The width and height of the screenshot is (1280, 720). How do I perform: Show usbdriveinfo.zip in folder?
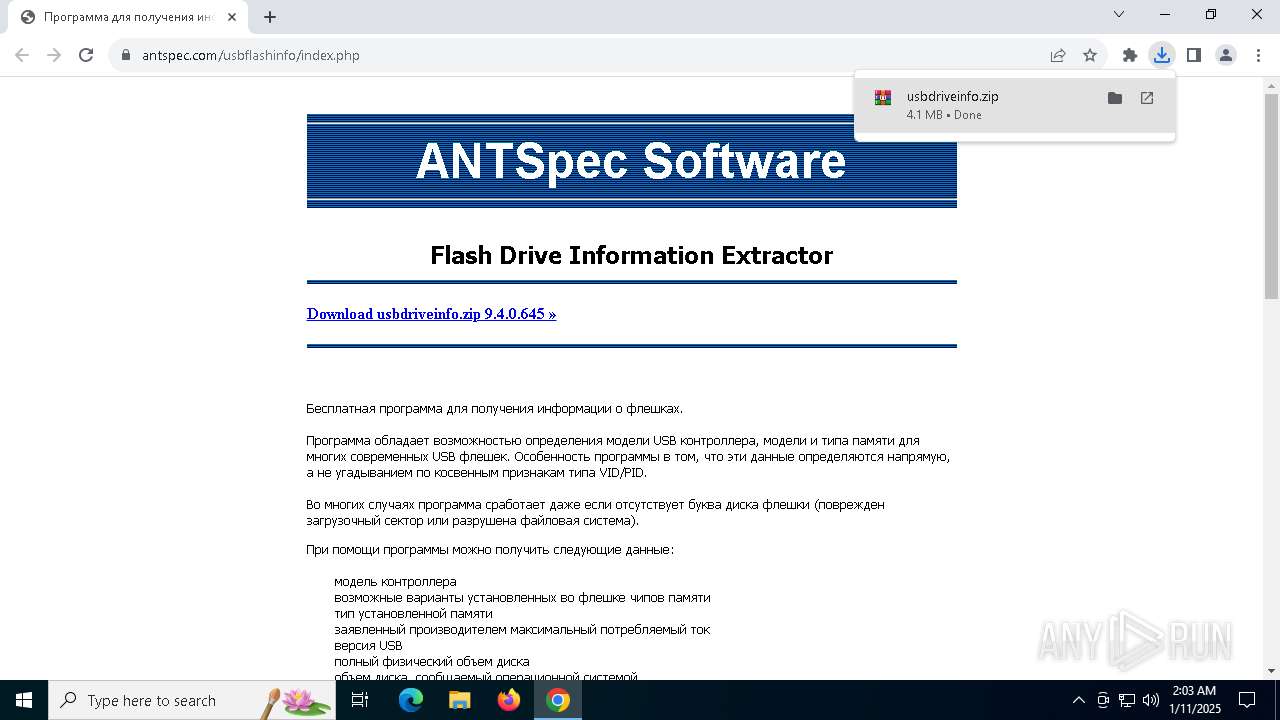coord(1115,98)
